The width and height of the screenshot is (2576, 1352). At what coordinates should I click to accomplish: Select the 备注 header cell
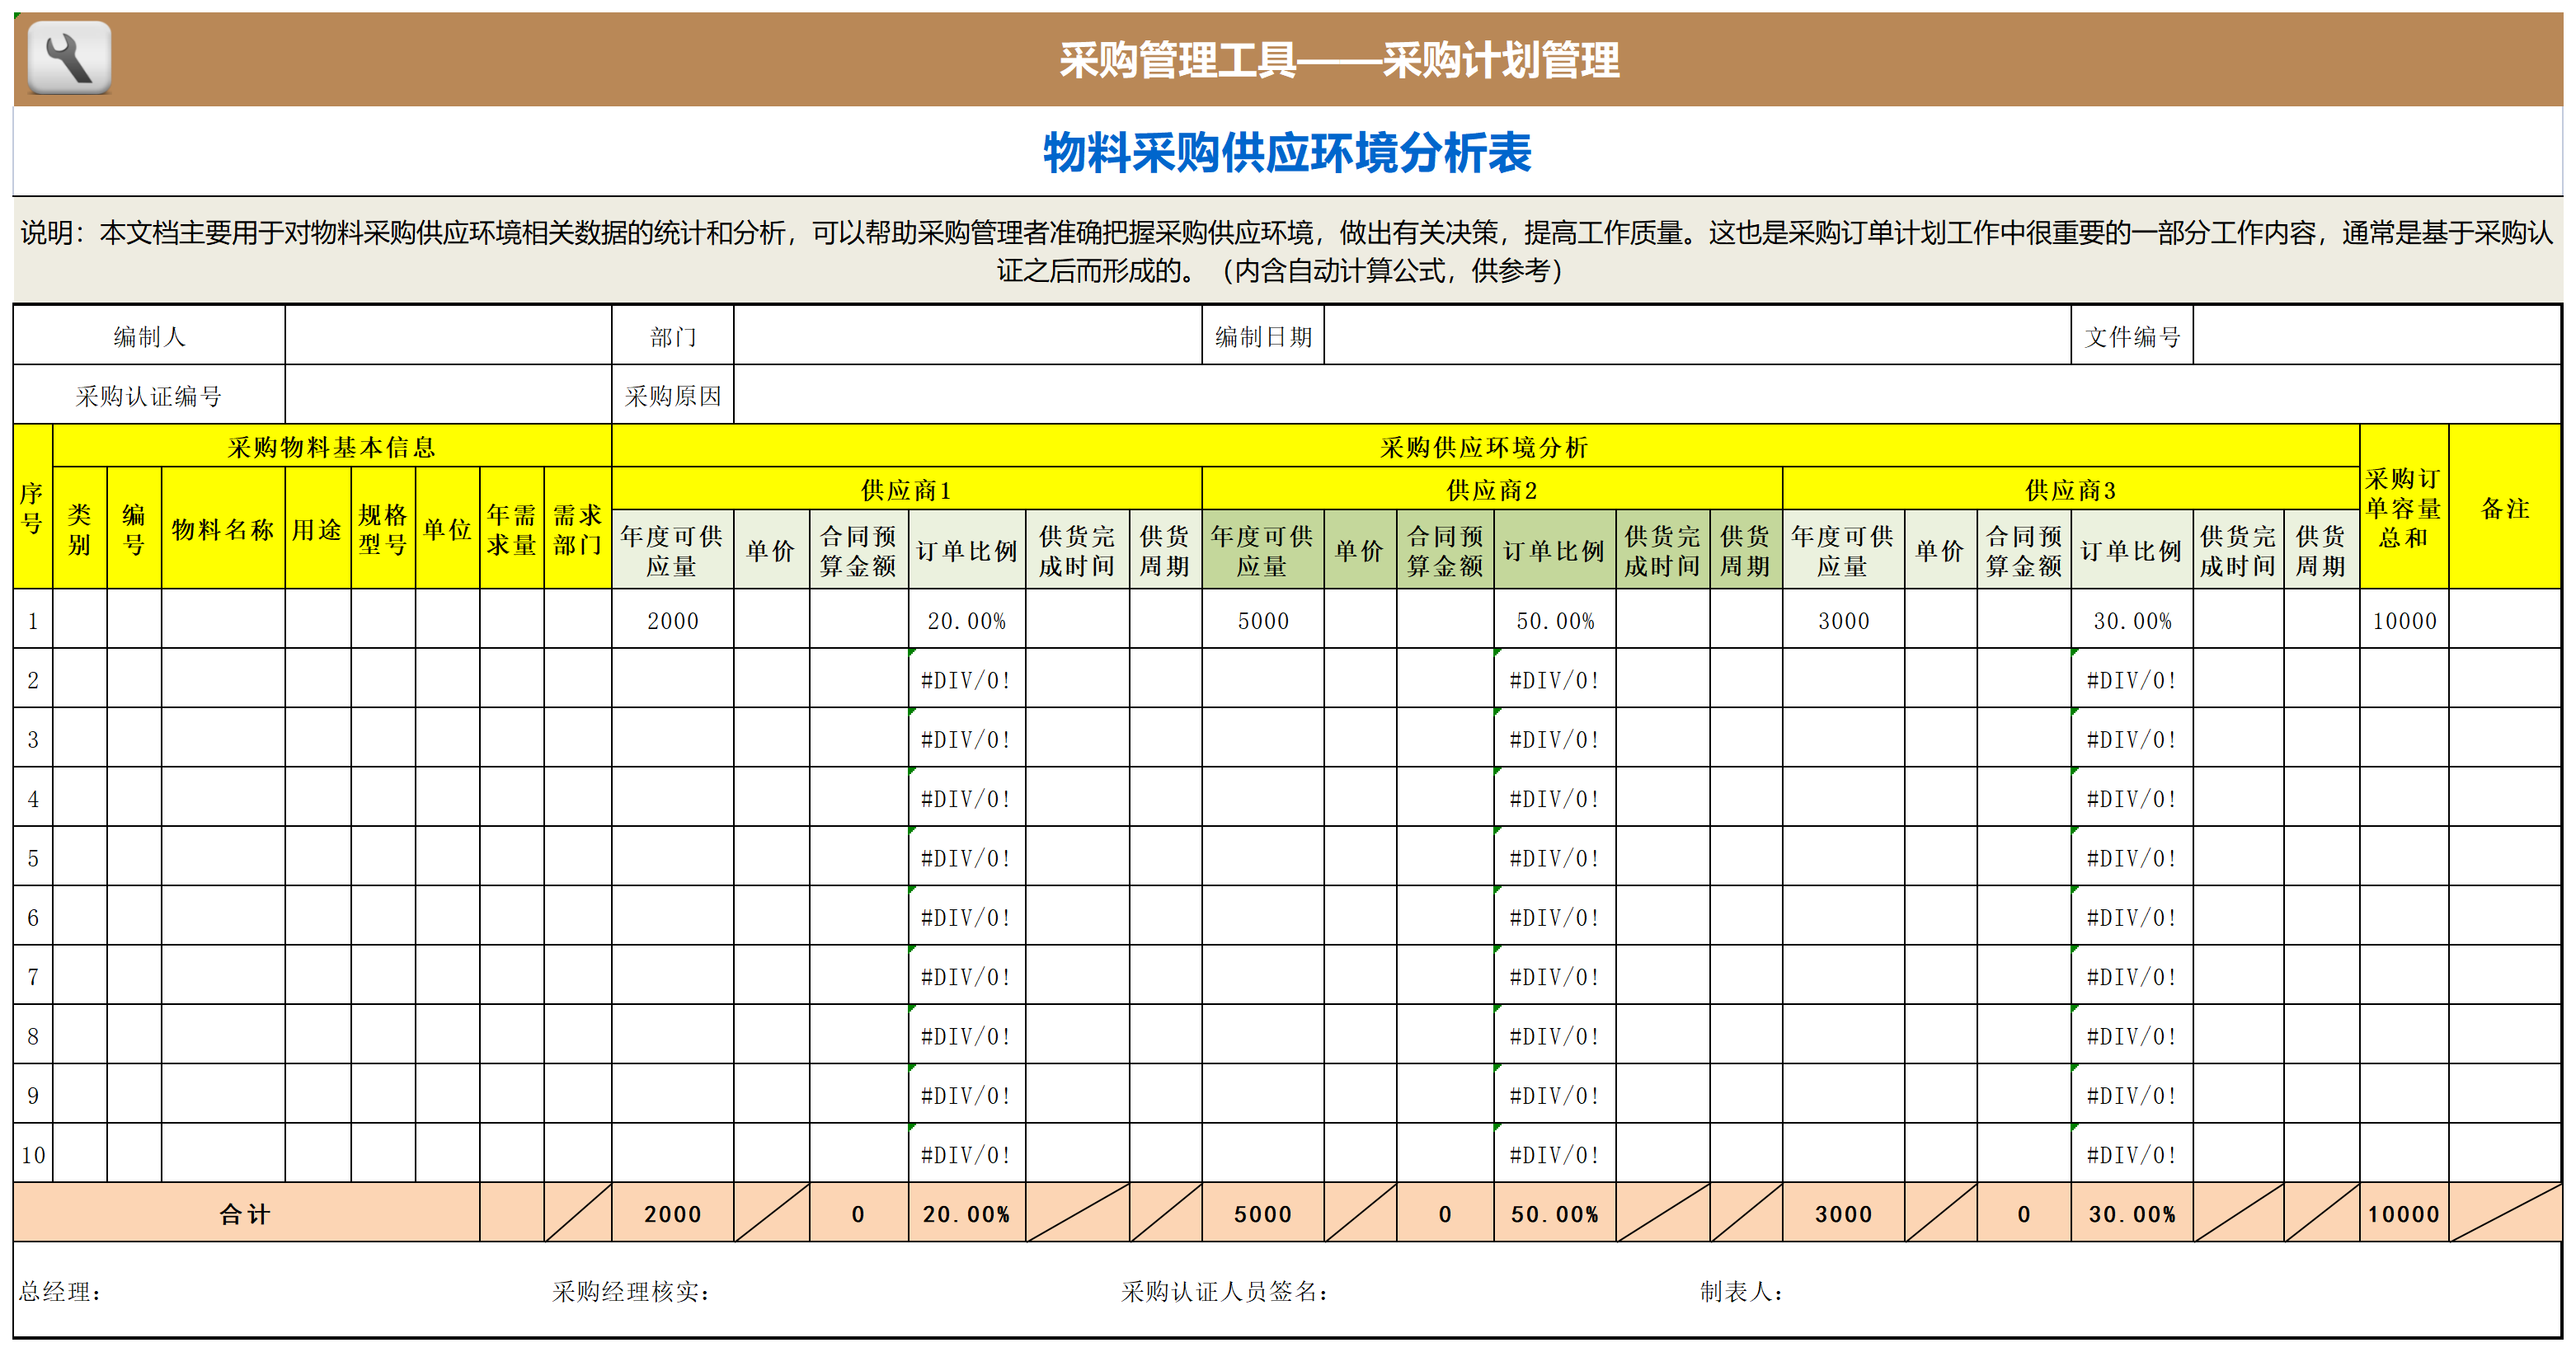[2505, 507]
